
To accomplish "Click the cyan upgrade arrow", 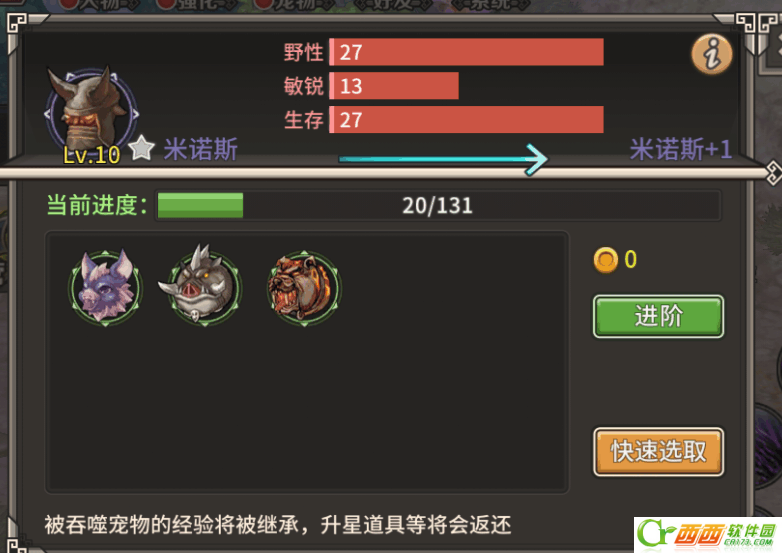I will coord(443,159).
